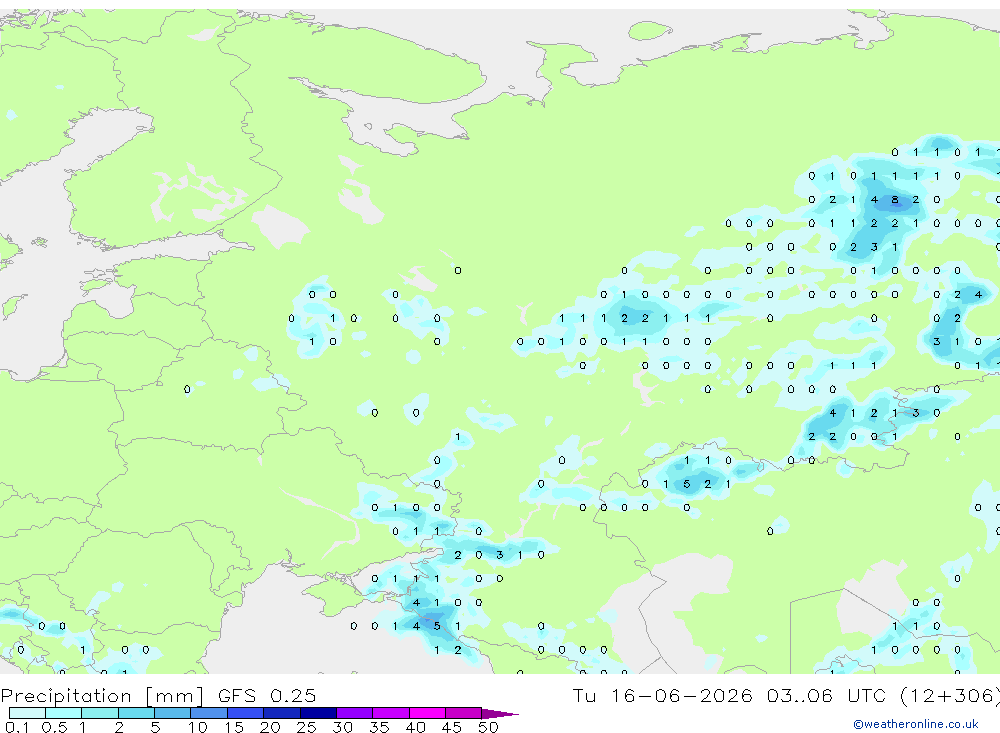Click the legend swatch between 1 and 2

[100, 713]
